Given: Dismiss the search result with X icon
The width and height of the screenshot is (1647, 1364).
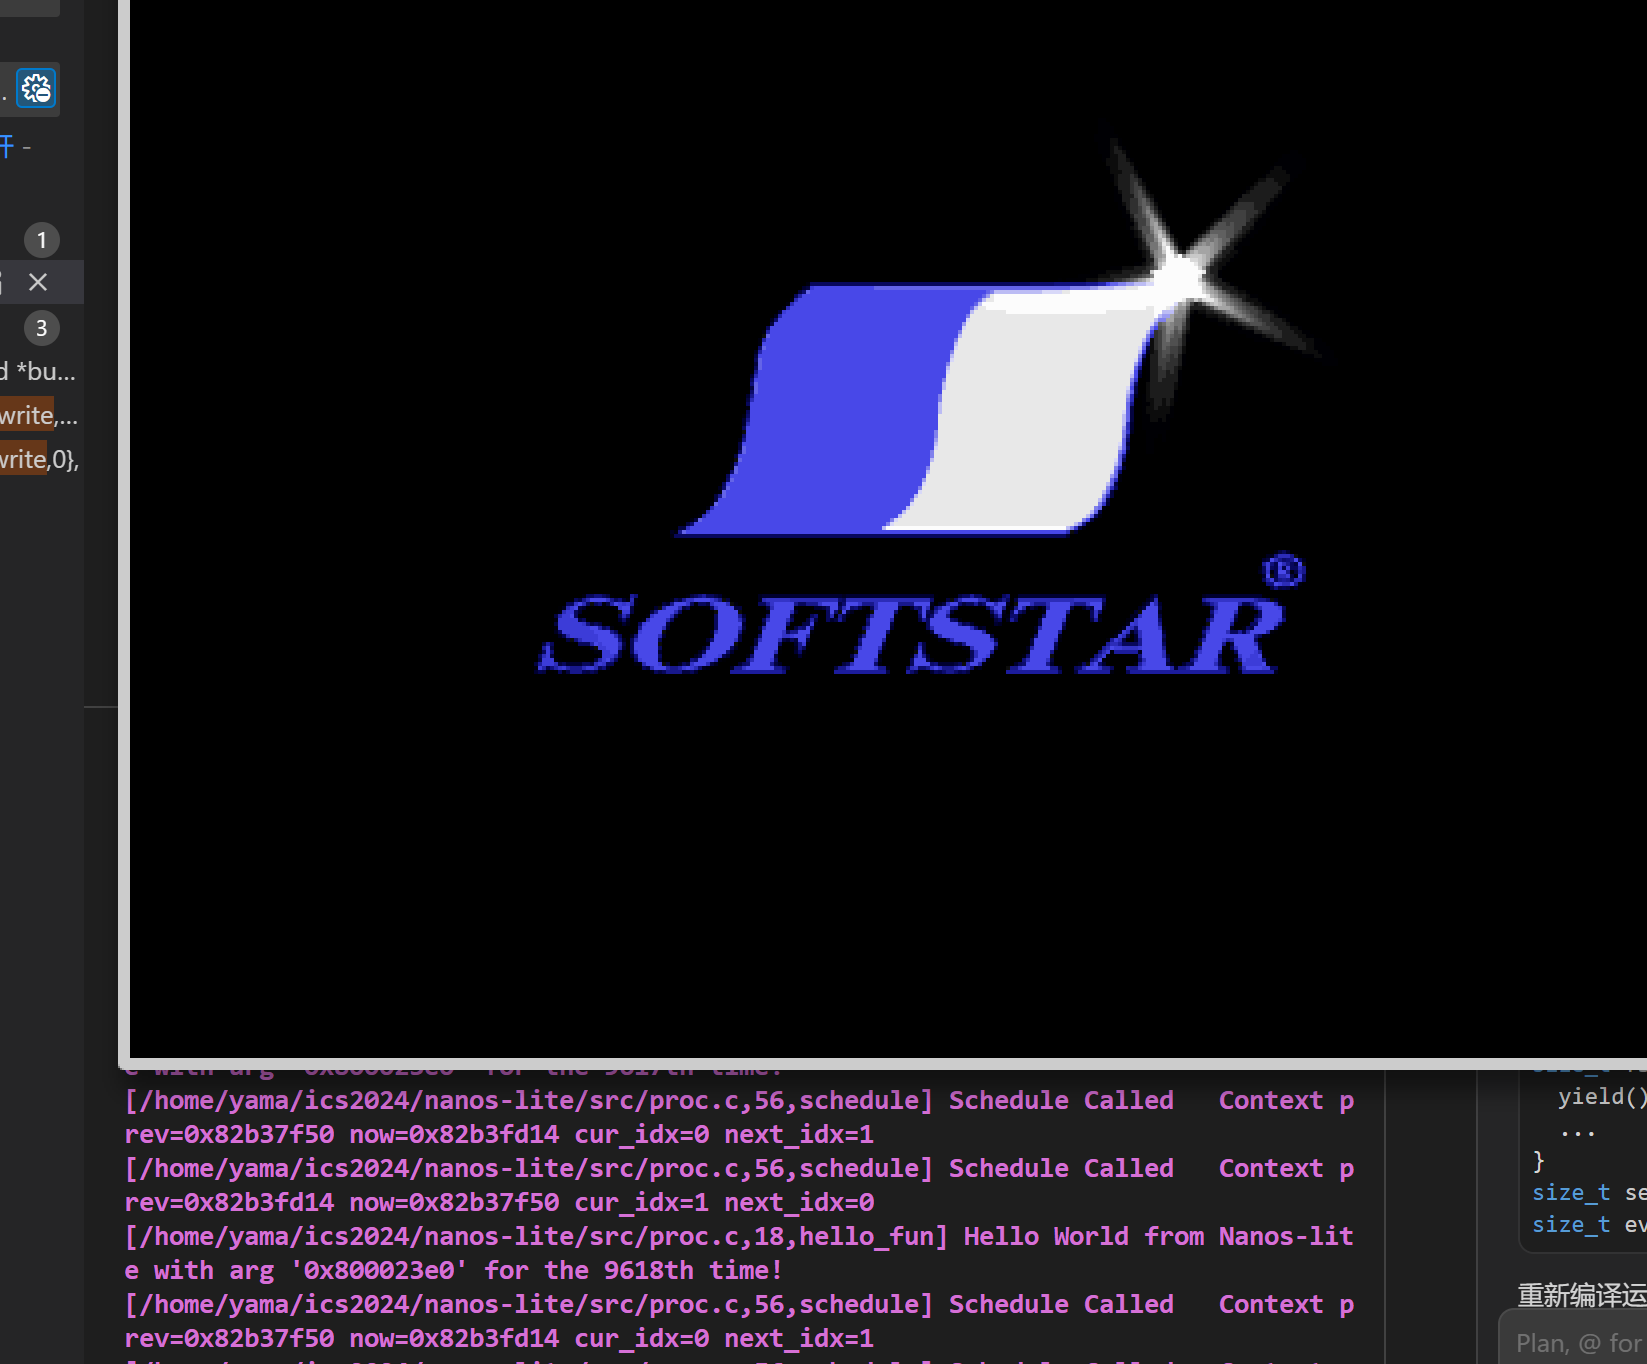Looking at the screenshot, I should coord(38,282).
